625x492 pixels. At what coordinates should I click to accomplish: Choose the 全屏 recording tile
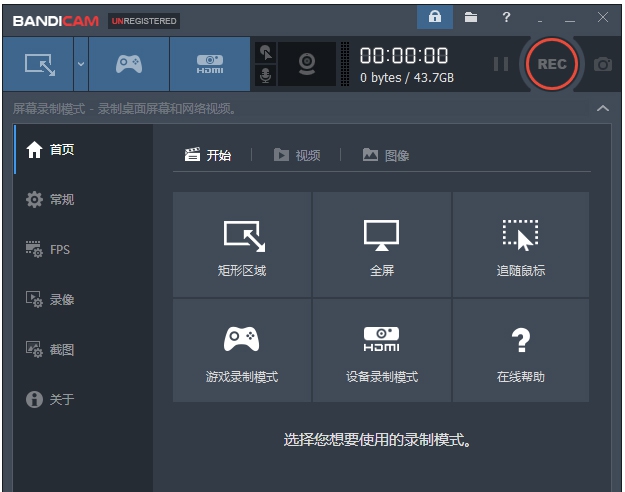pyautogui.click(x=382, y=244)
